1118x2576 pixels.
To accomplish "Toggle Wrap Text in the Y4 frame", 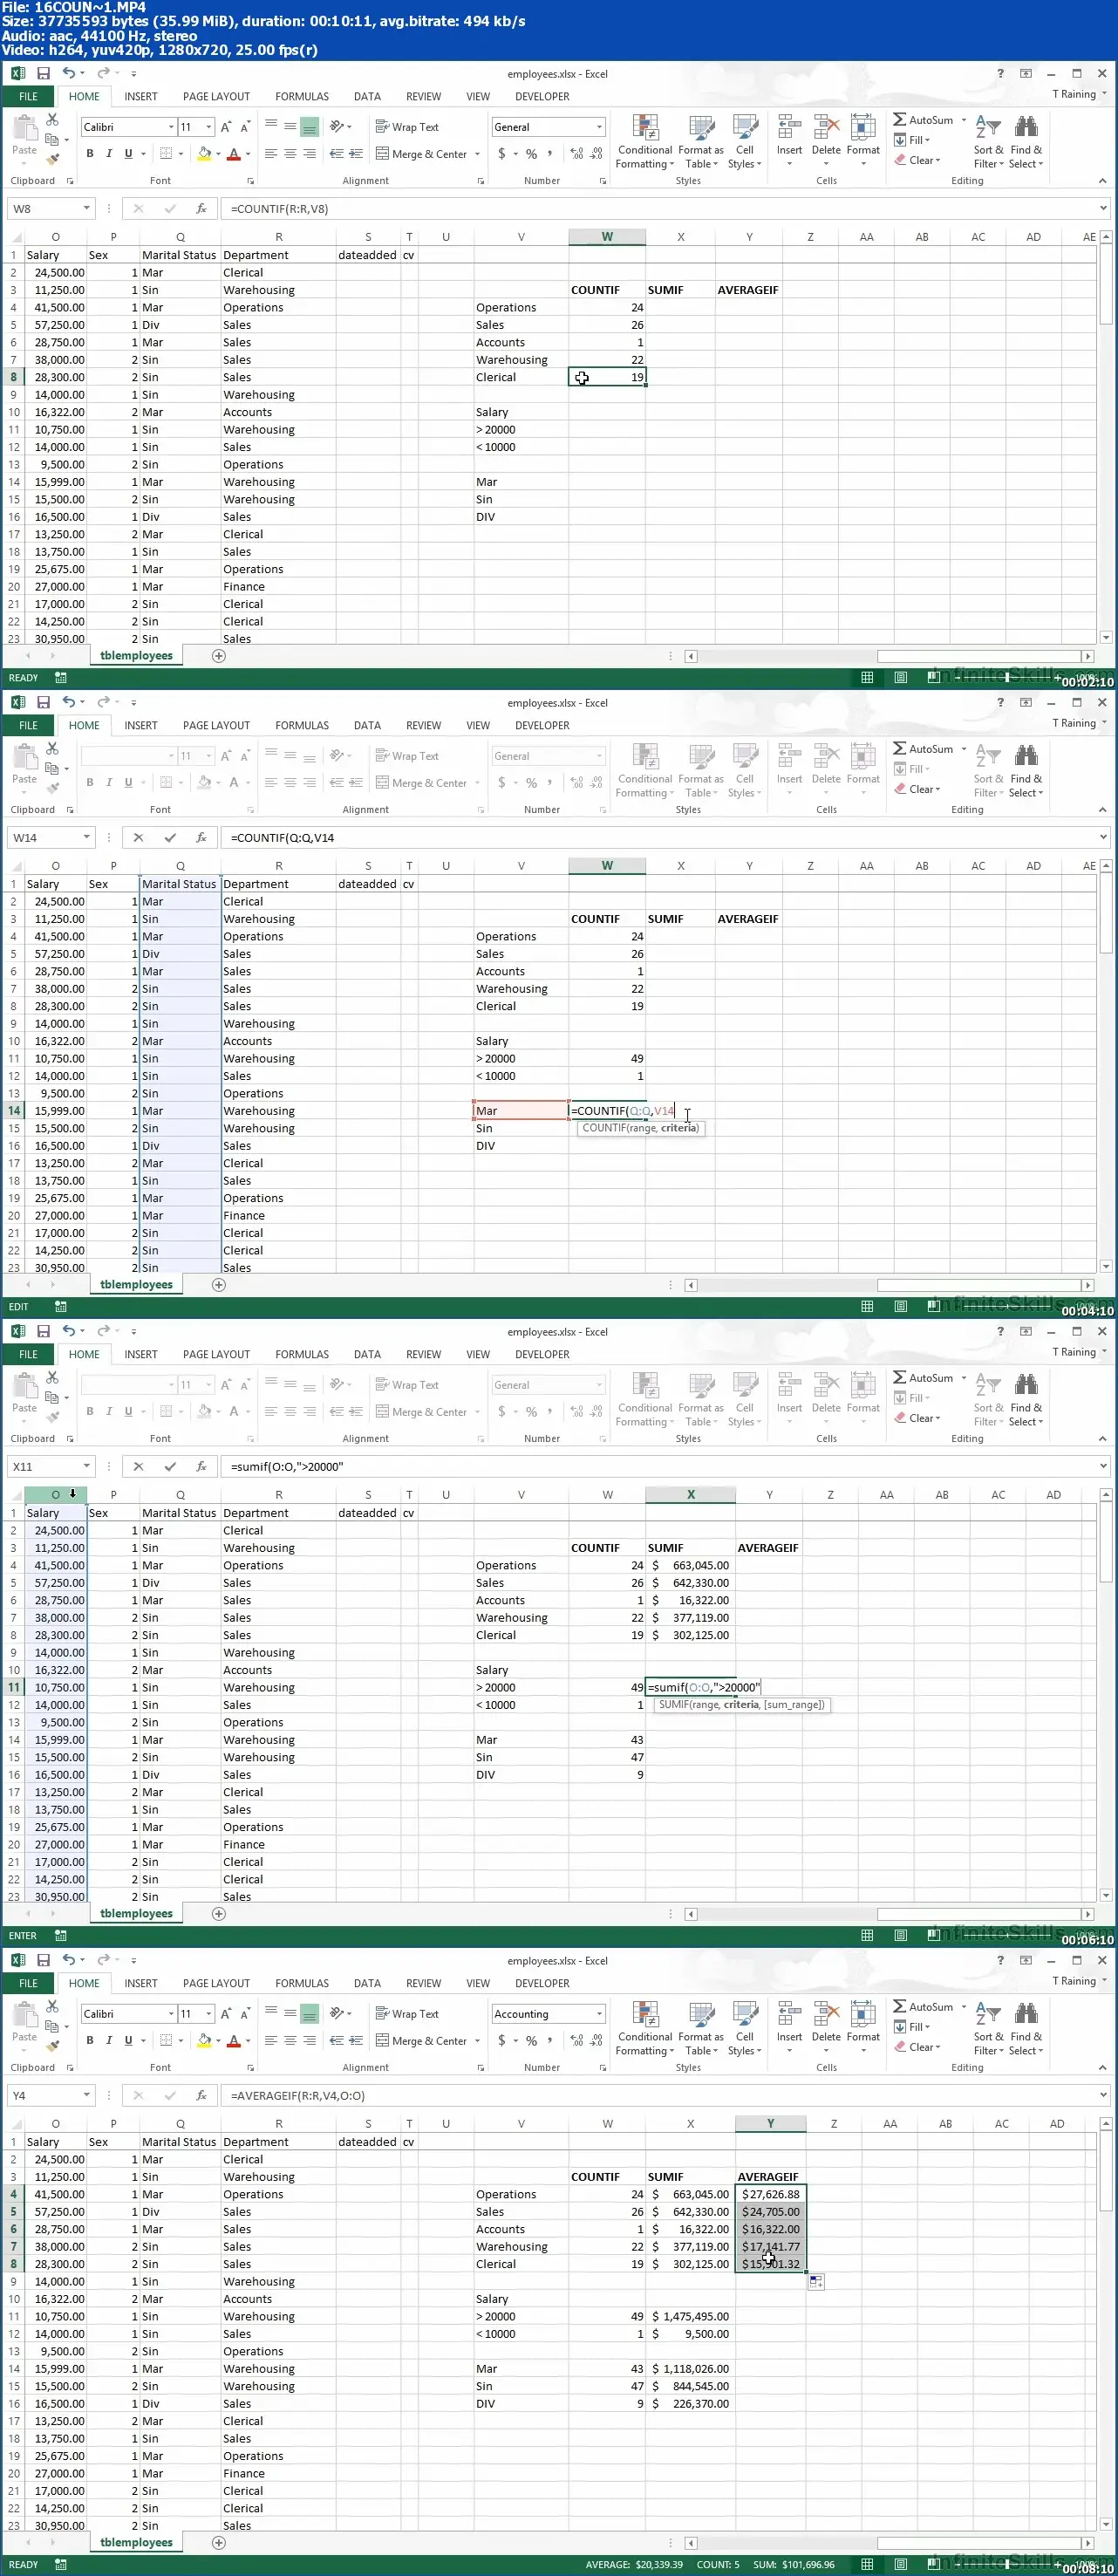I will tap(407, 2014).
